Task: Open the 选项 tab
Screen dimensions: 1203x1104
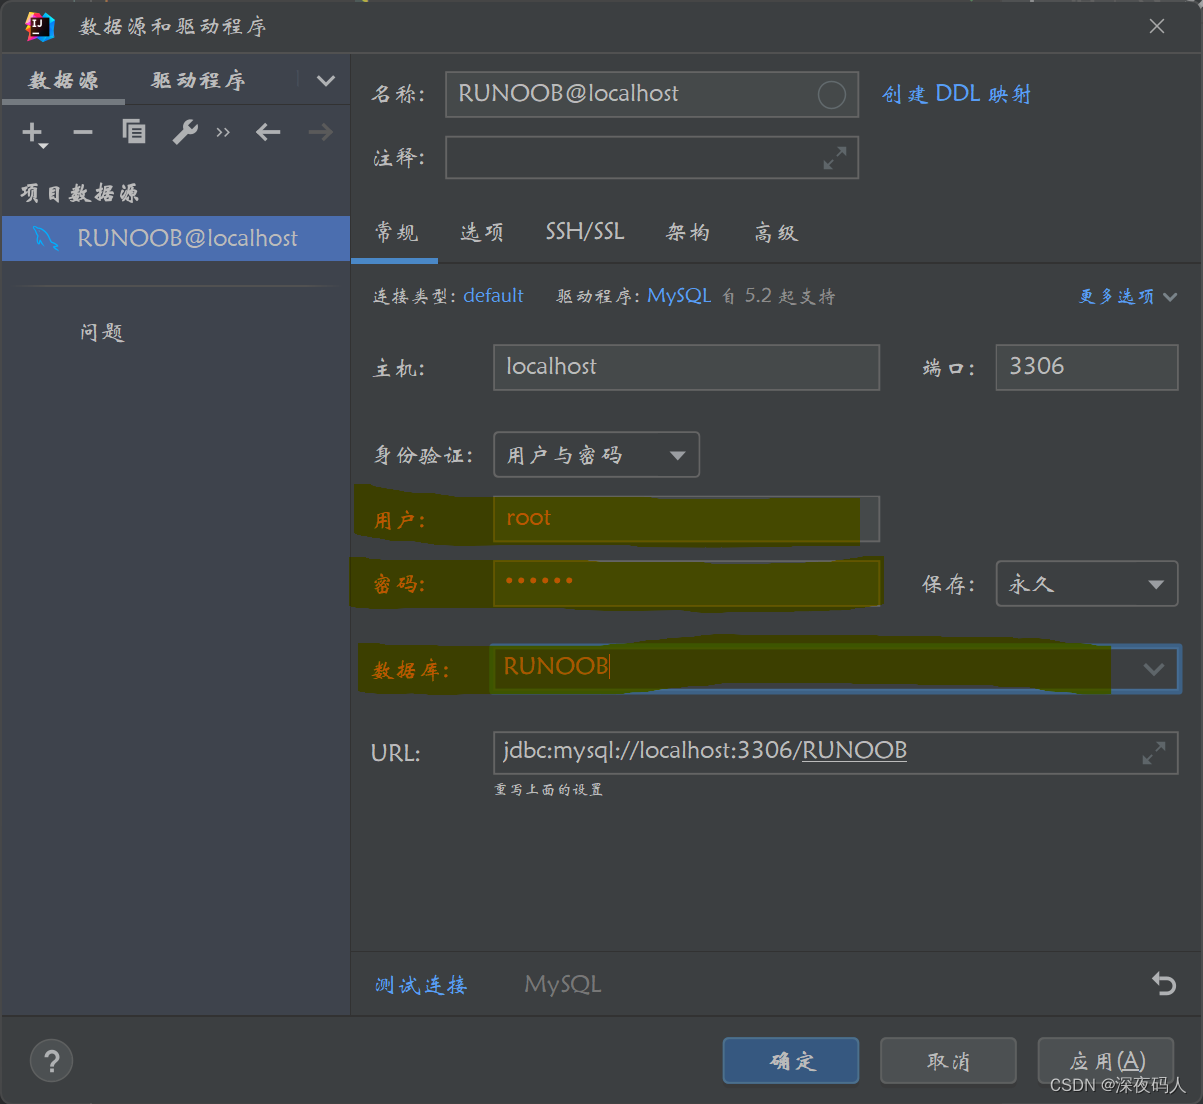Action: click(x=482, y=233)
